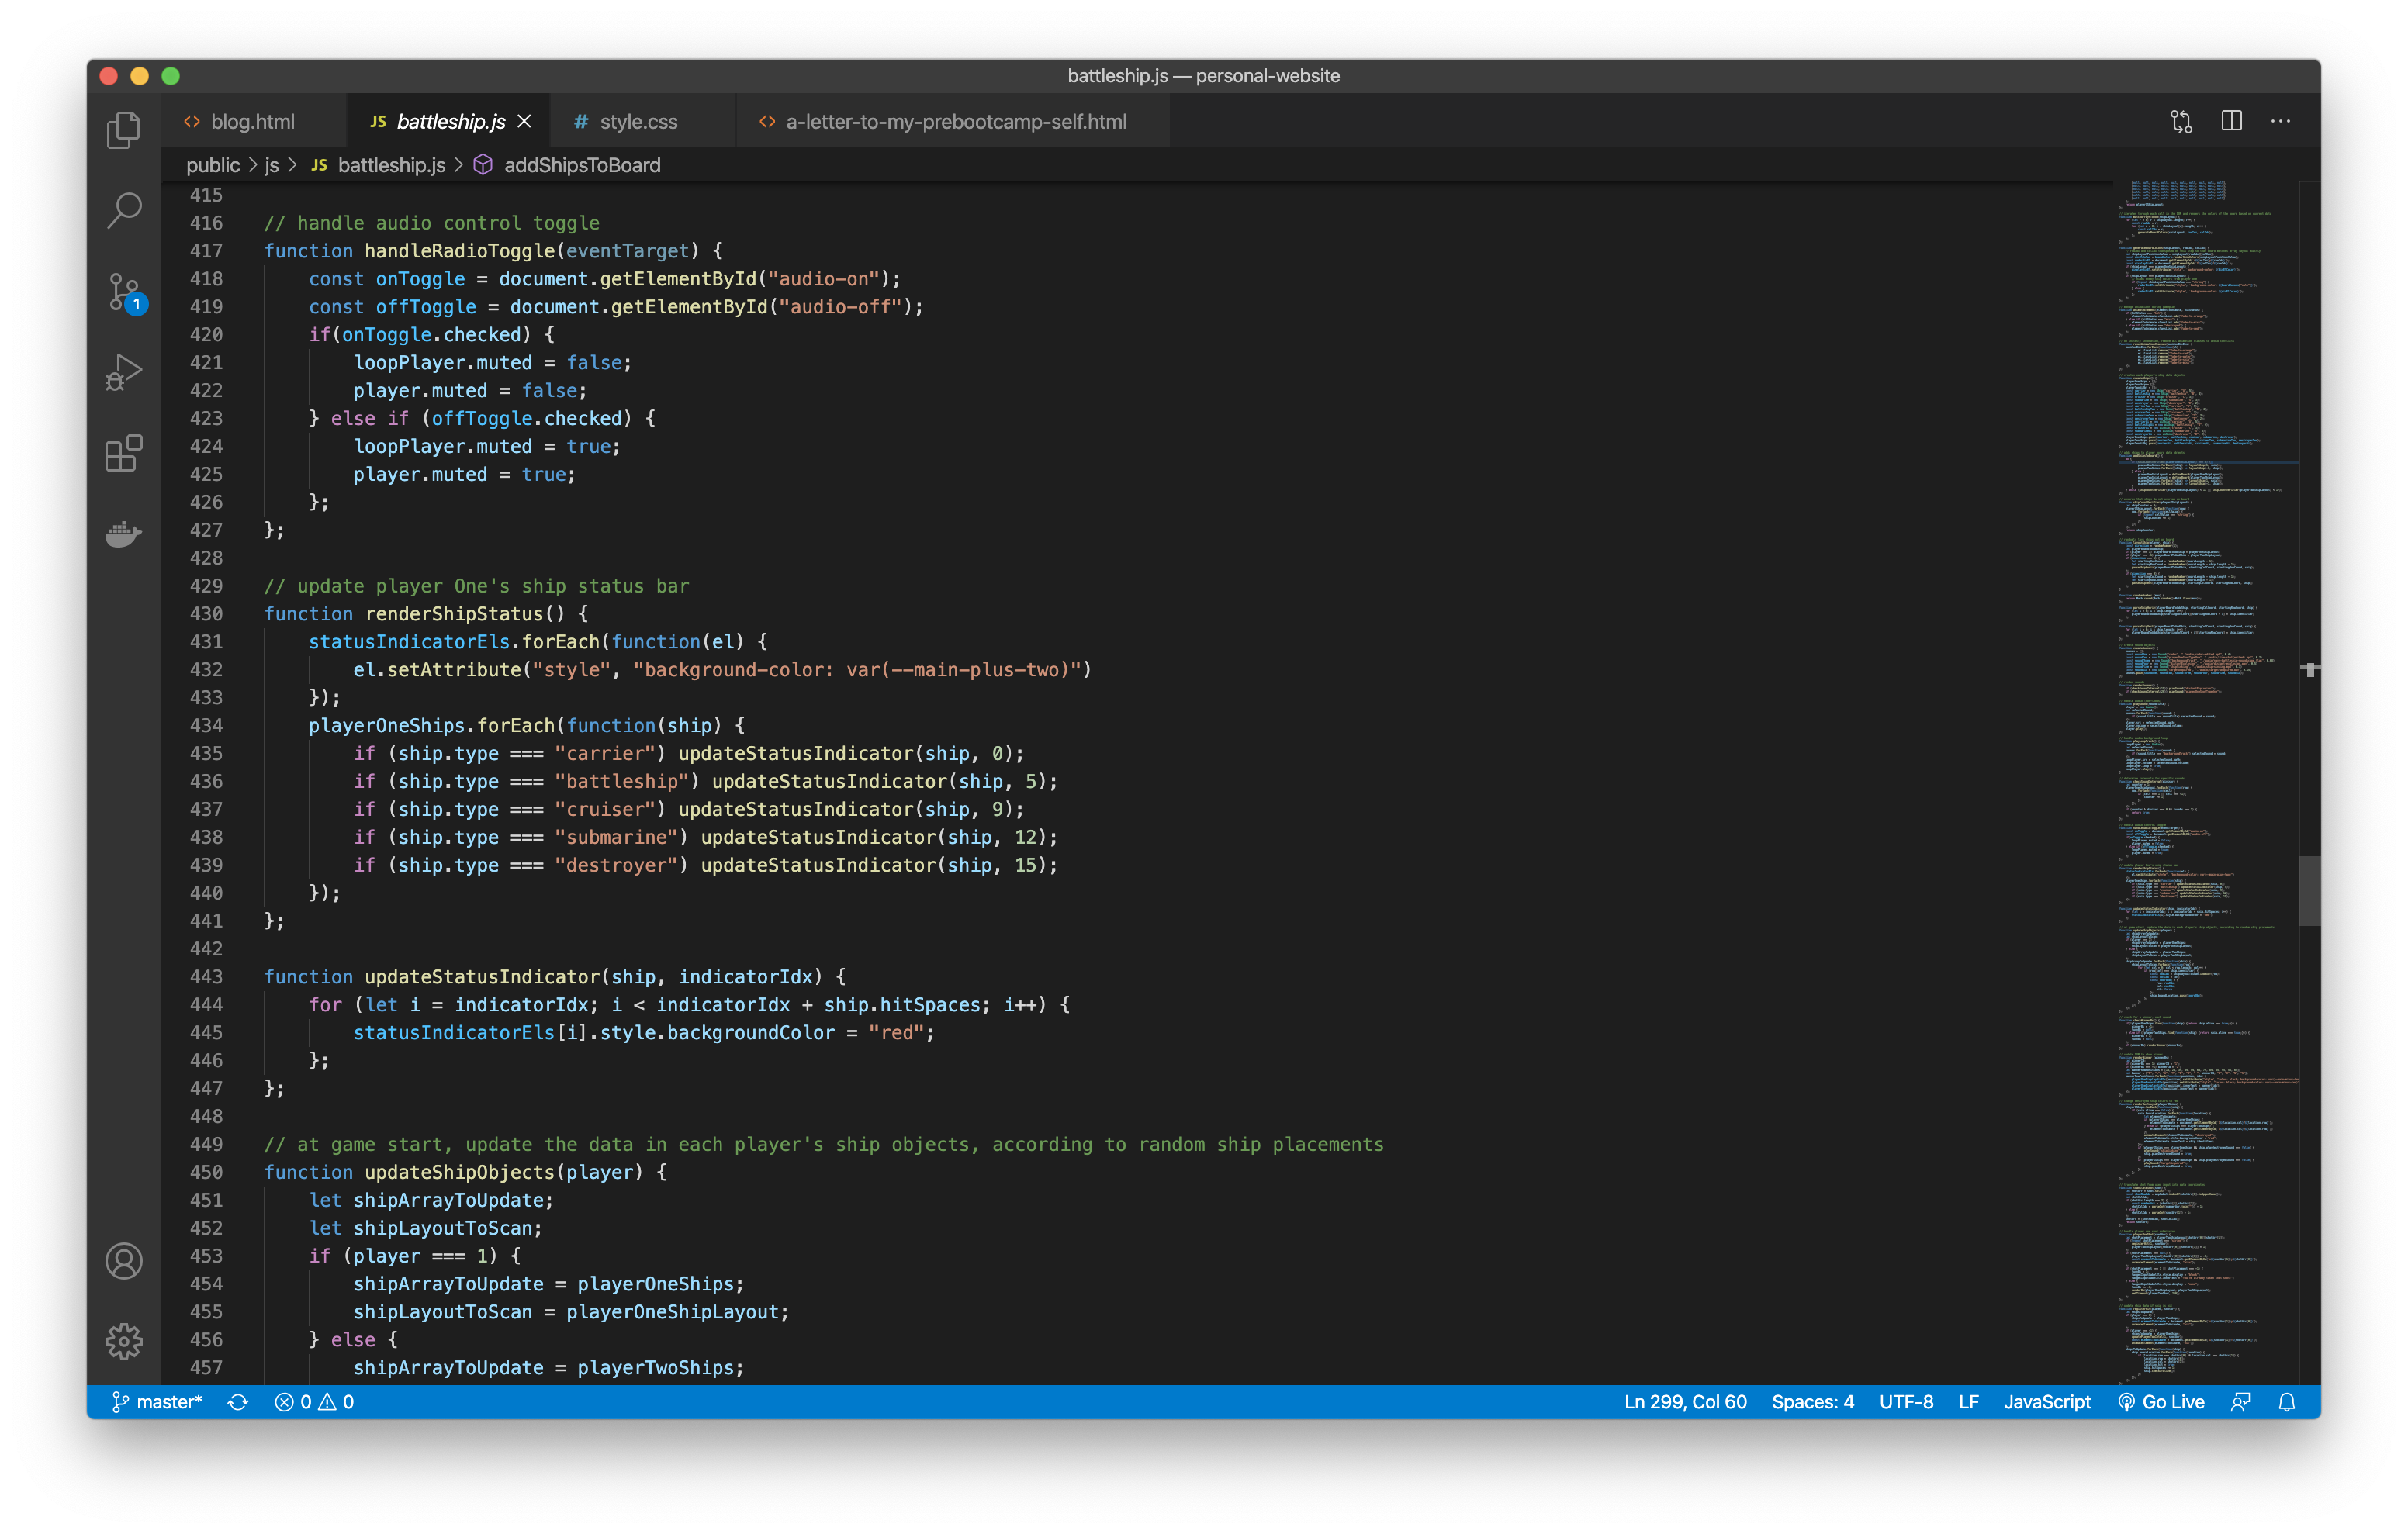Click the macOS green zoom window button
Viewport: 2408px width, 1534px height.
tap(171, 76)
